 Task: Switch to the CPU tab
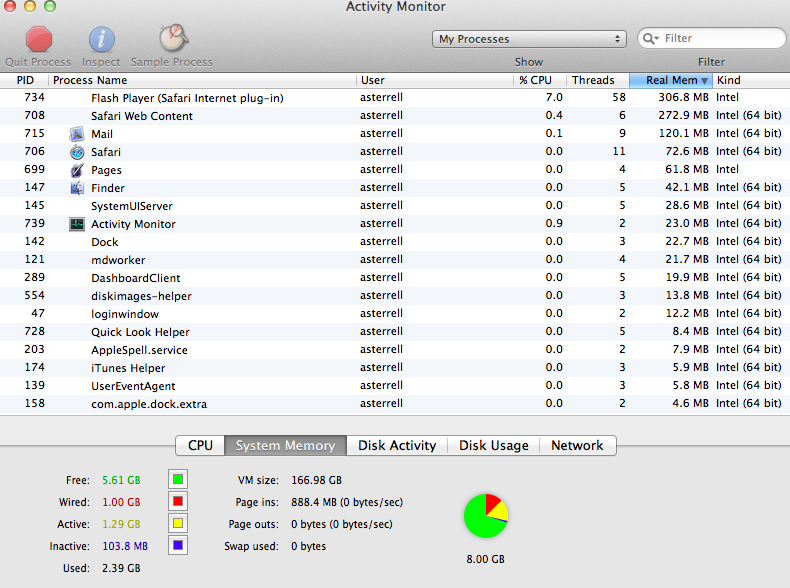pyautogui.click(x=200, y=445)
